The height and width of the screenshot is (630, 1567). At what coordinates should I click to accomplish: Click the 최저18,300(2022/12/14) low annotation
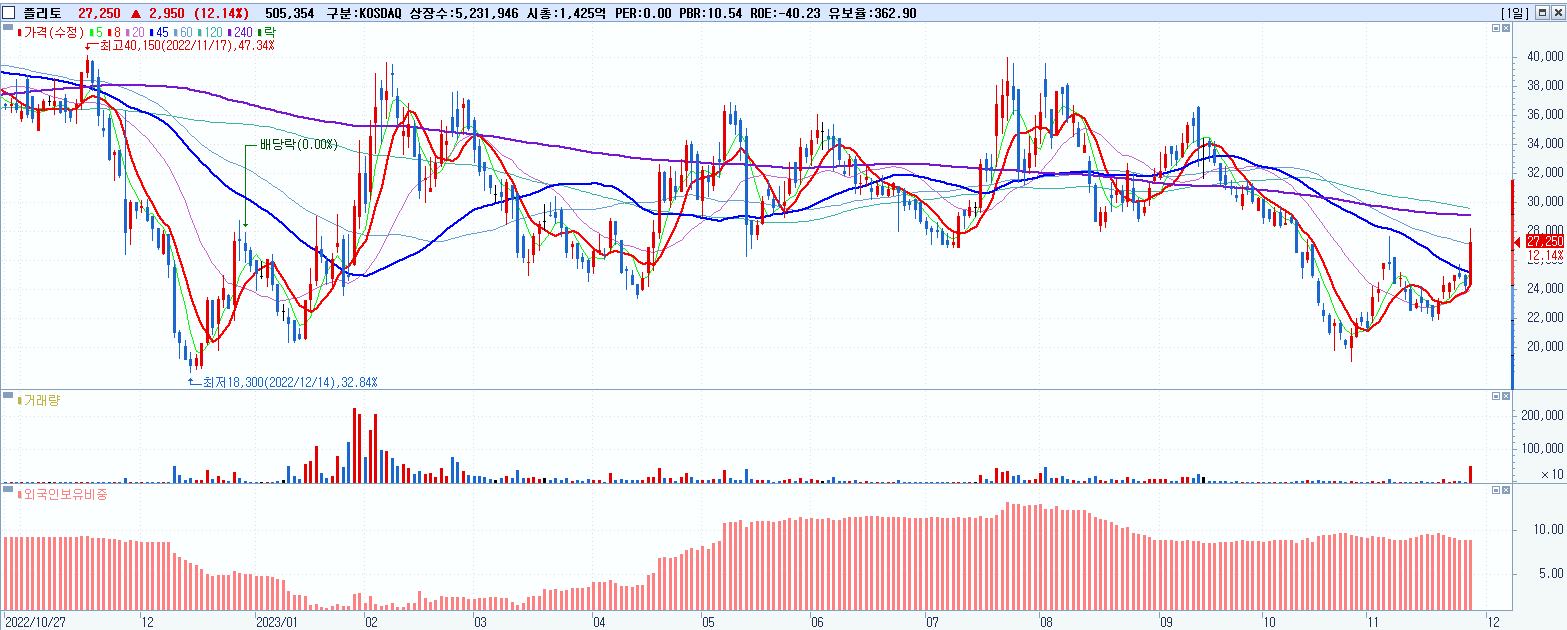(290, 382)
